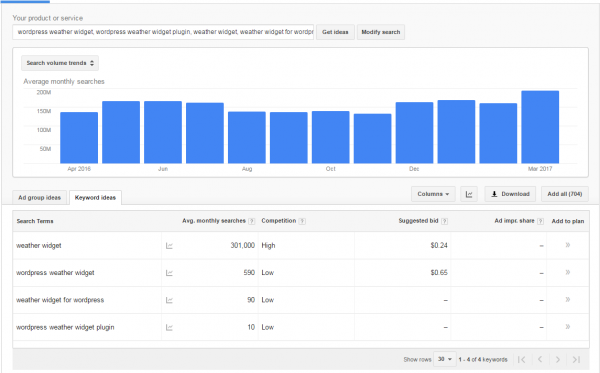
Task: Add wordpress weather widget plugin to plan
Action: pyautogui.click(x=568, y=327)
